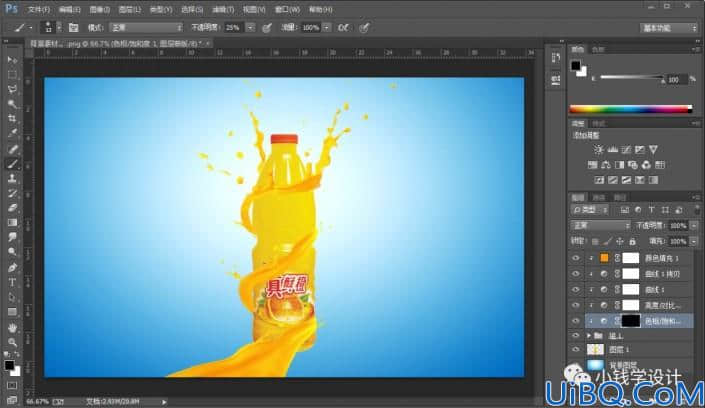Hide the 图层 1 layer
The height and width of the screenshot is (408, 705).
(x=576, y=350)
